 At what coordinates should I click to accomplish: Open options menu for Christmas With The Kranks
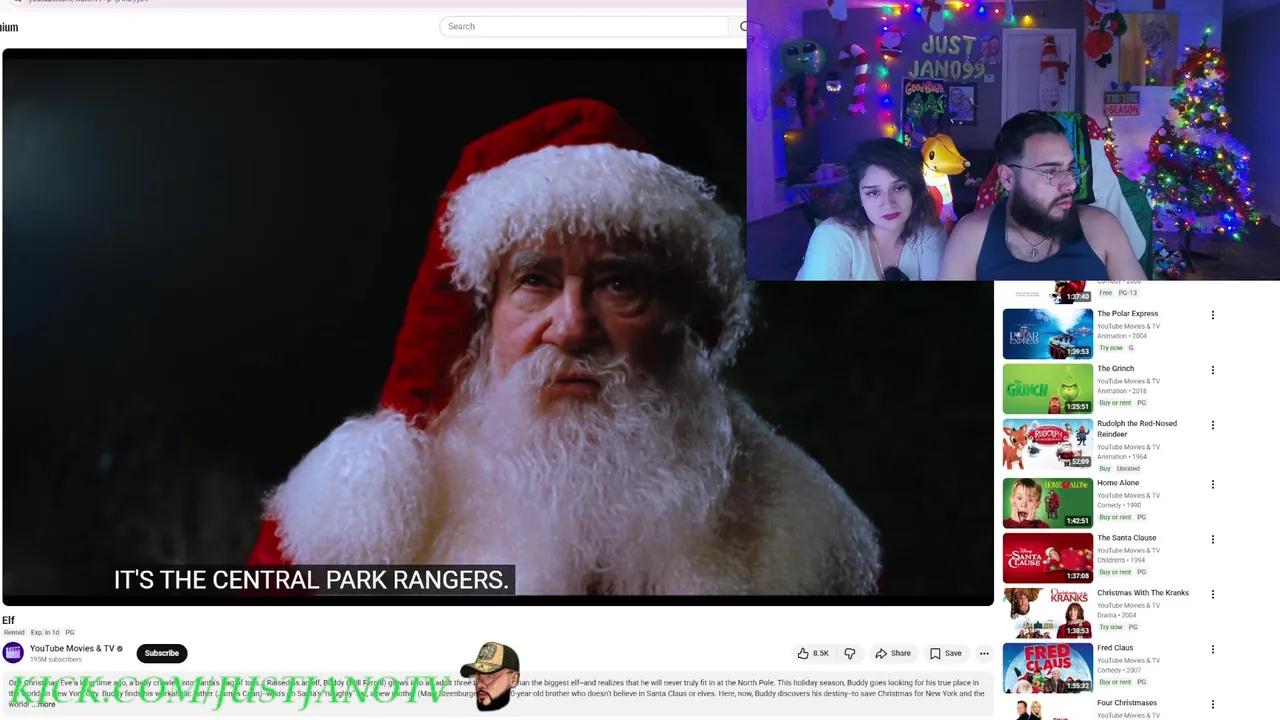point(1213,595)
